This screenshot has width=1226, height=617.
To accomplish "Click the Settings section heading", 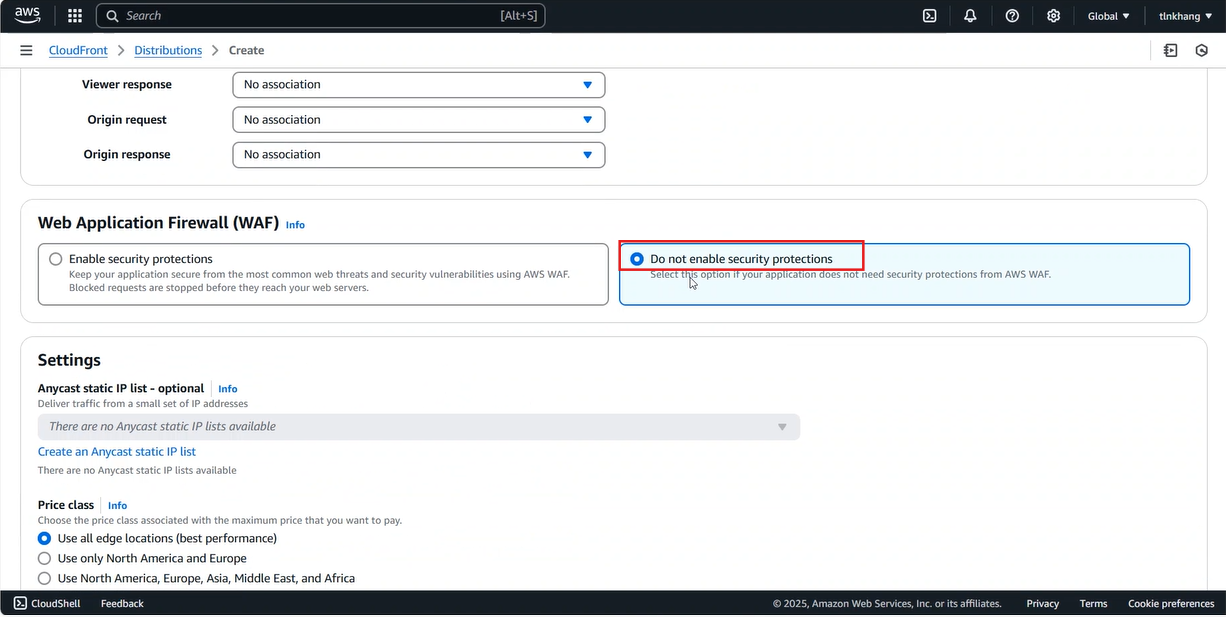I will [69, 360].
